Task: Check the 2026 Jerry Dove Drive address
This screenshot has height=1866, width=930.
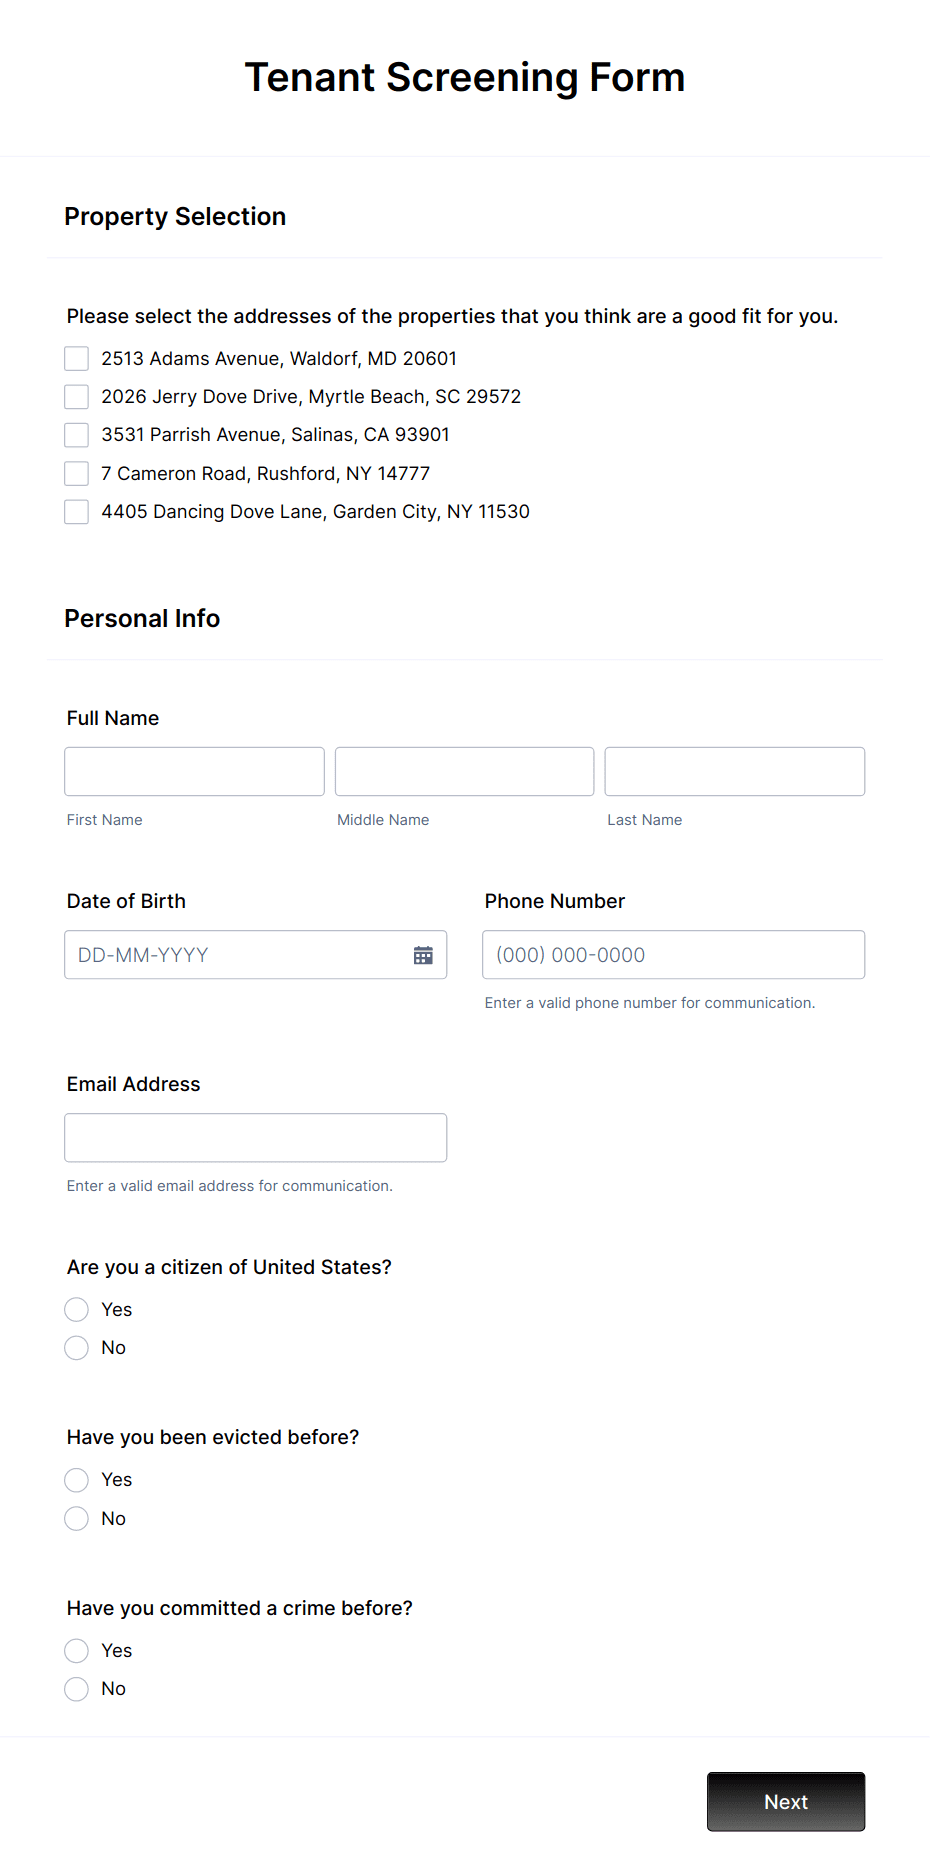Action: [76, 396]
